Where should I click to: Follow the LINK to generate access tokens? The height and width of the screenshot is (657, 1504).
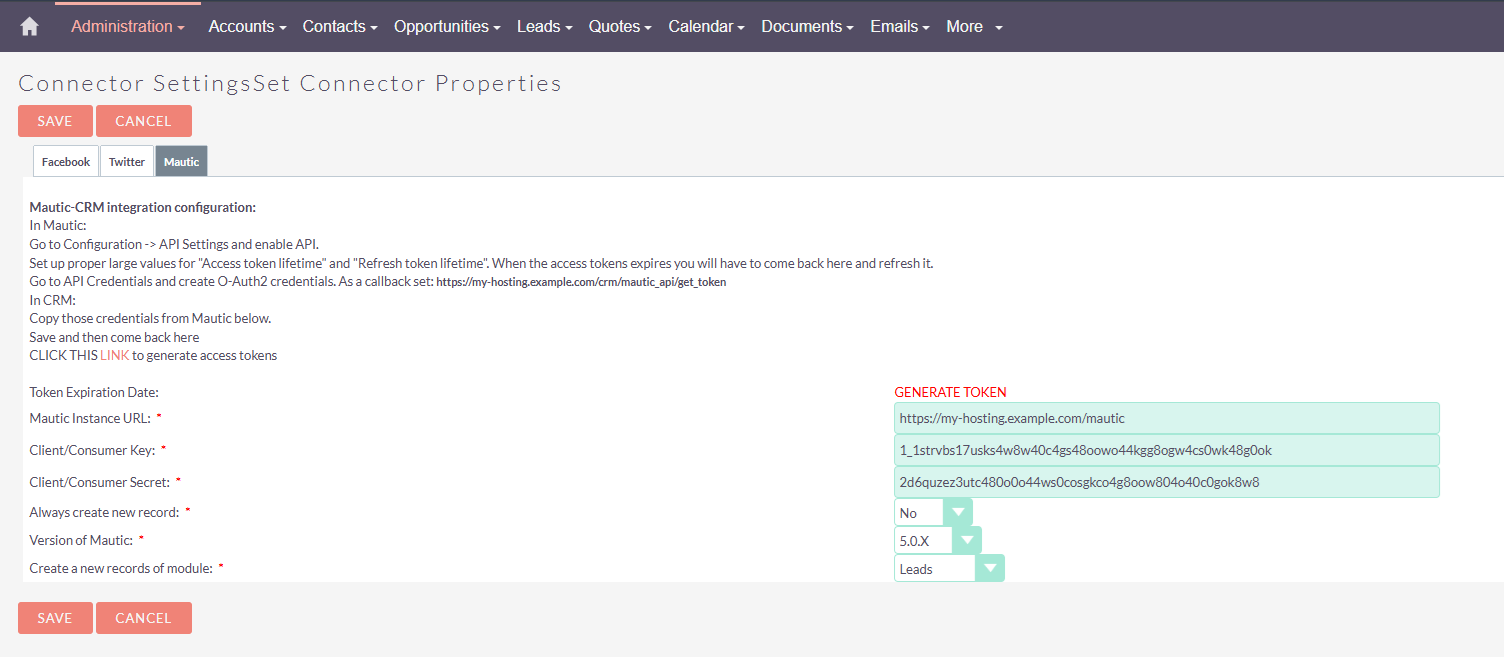click(x=114, y=355)
